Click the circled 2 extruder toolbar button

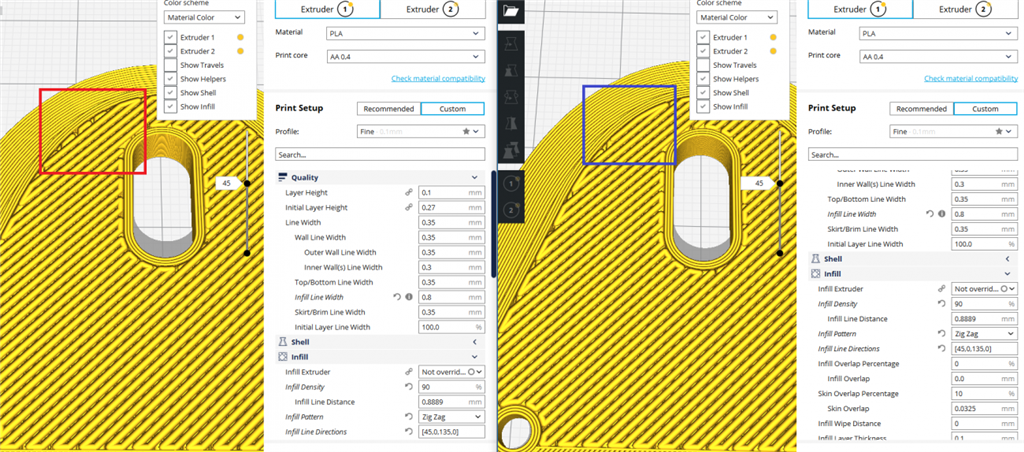[513, 210]
